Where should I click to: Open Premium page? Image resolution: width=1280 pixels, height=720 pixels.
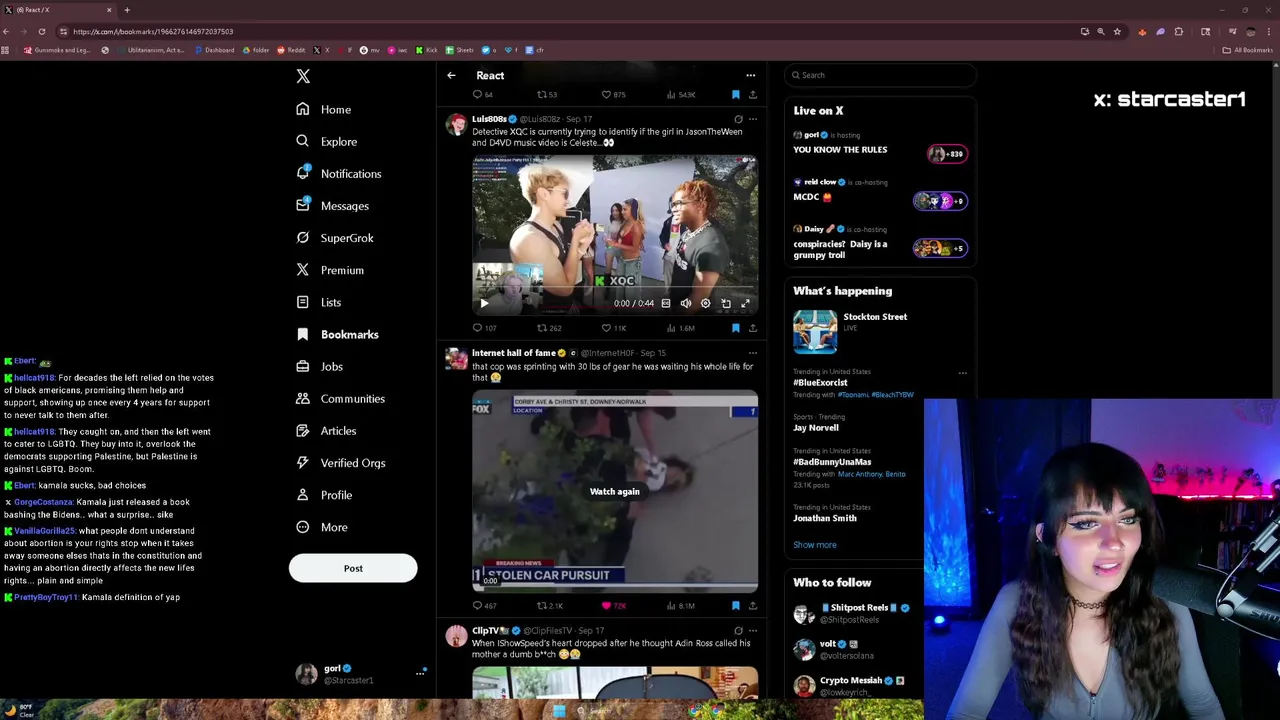click(x=330, y=270)
